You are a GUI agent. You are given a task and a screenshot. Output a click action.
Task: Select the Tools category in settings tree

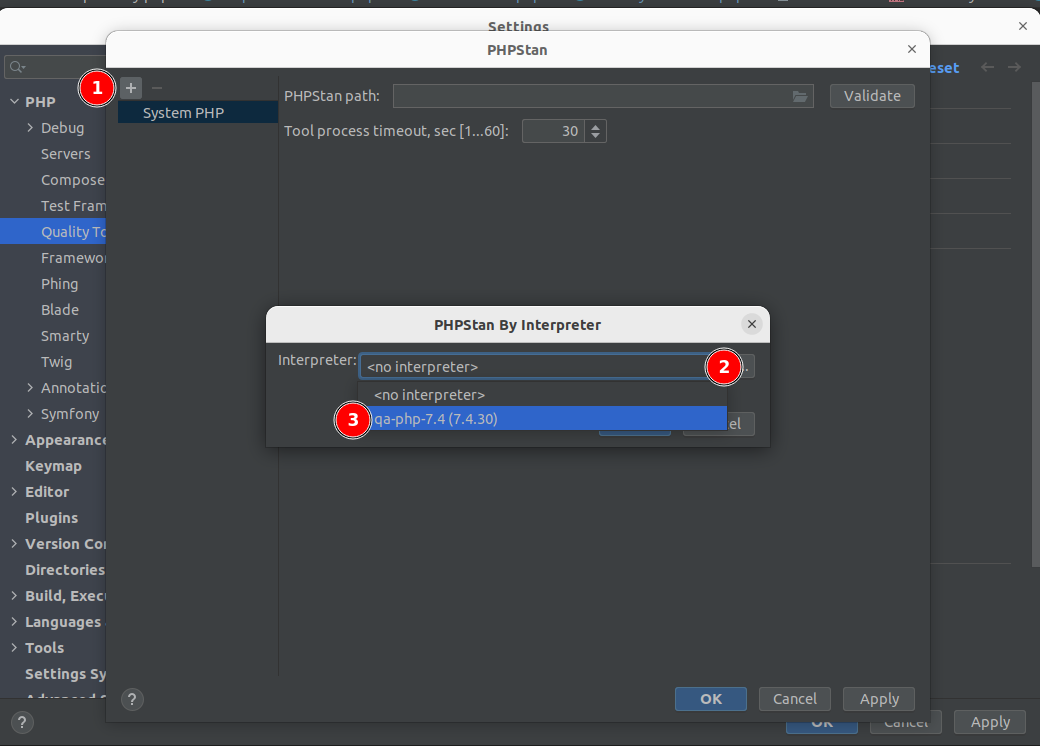(x=44, y=647)
